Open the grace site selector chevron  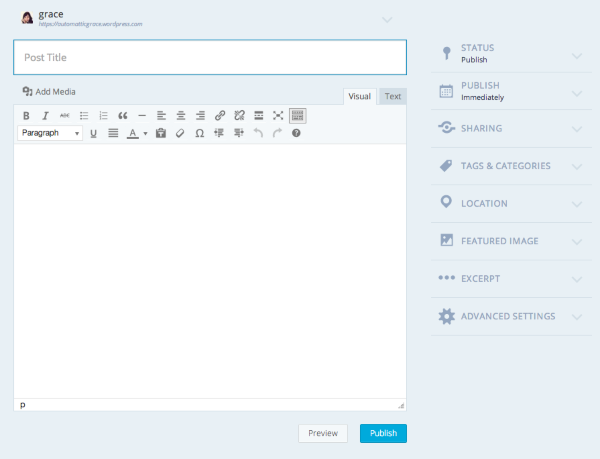(387, 20)
